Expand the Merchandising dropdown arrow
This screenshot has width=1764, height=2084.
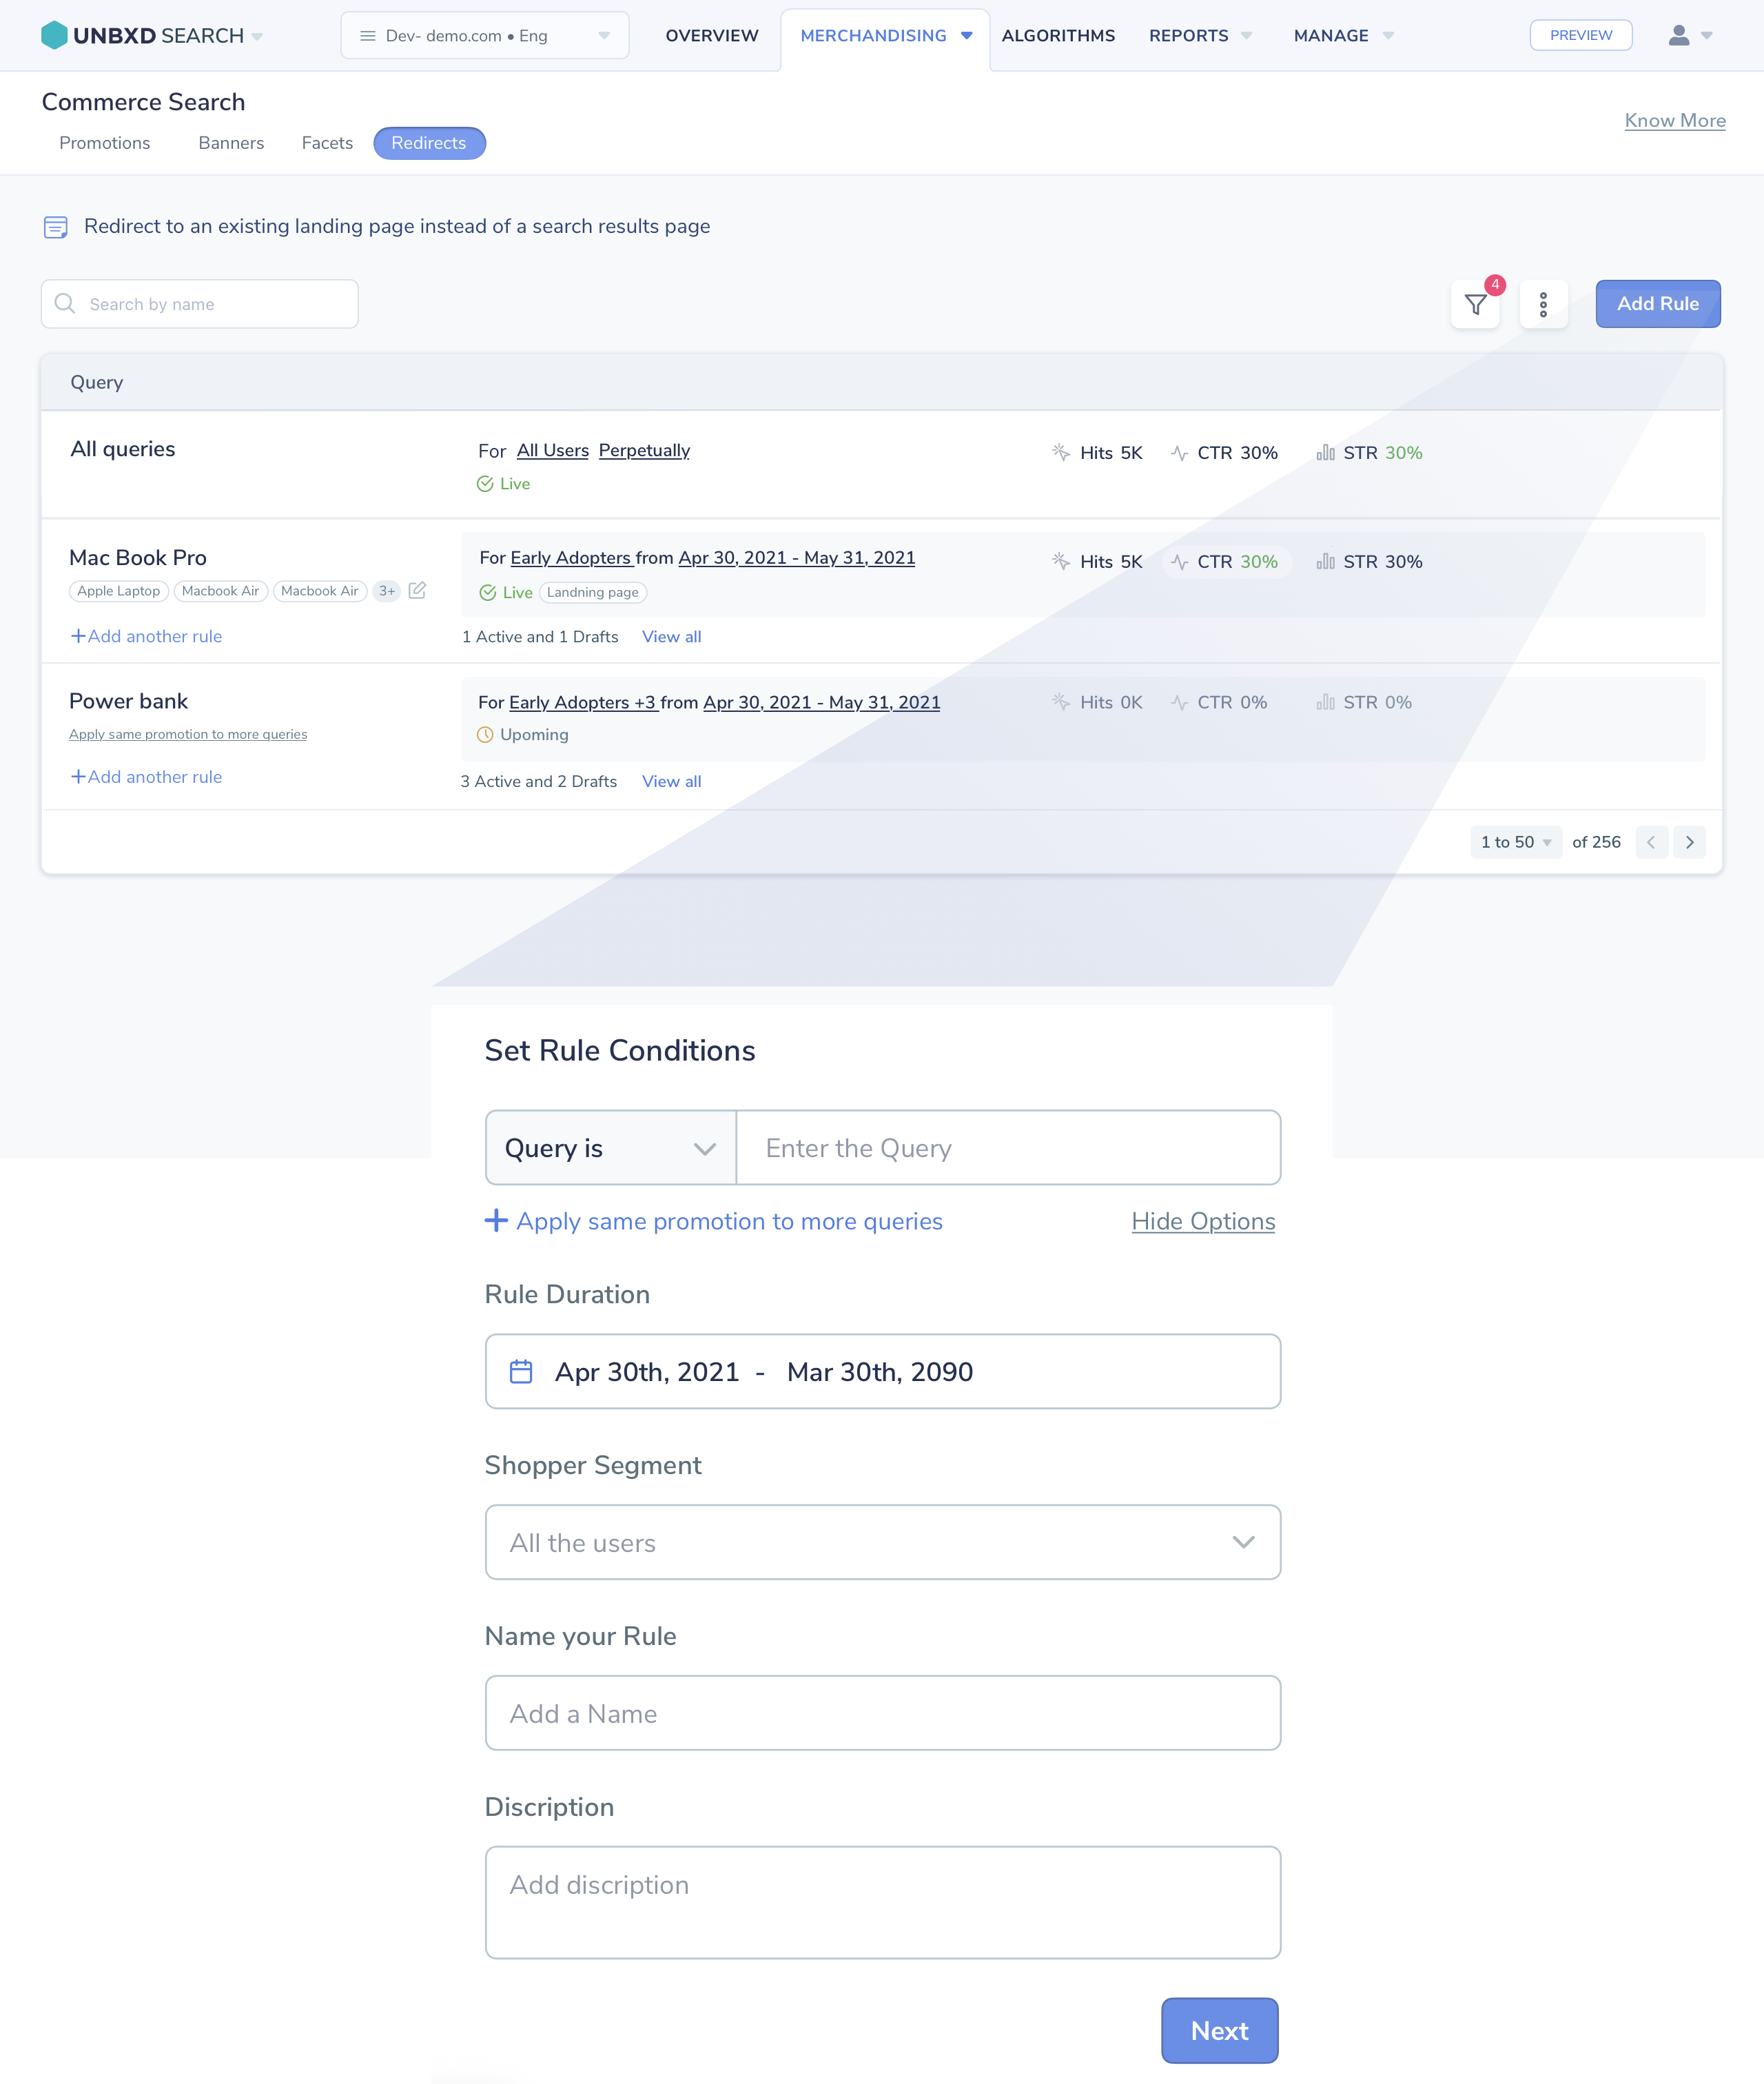(x=966, y=36)
